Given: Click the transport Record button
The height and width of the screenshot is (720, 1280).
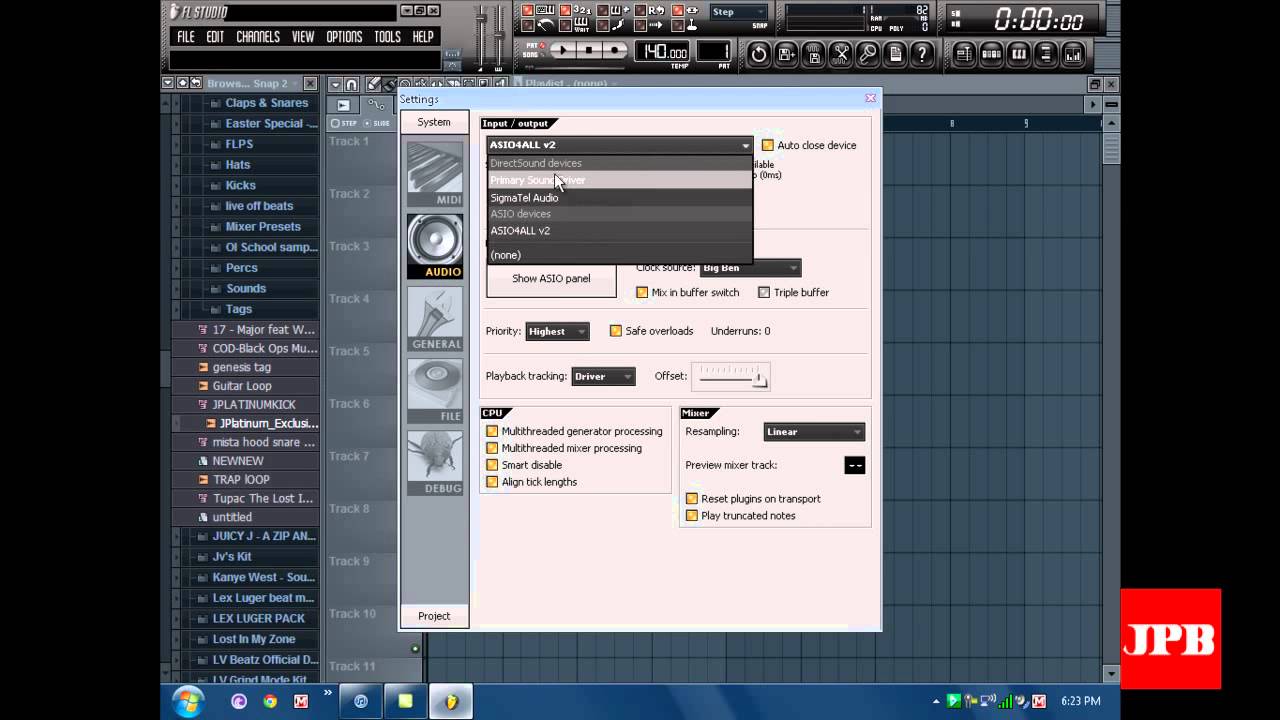Looking at the screenshot, I should click(x=614, y=49).
